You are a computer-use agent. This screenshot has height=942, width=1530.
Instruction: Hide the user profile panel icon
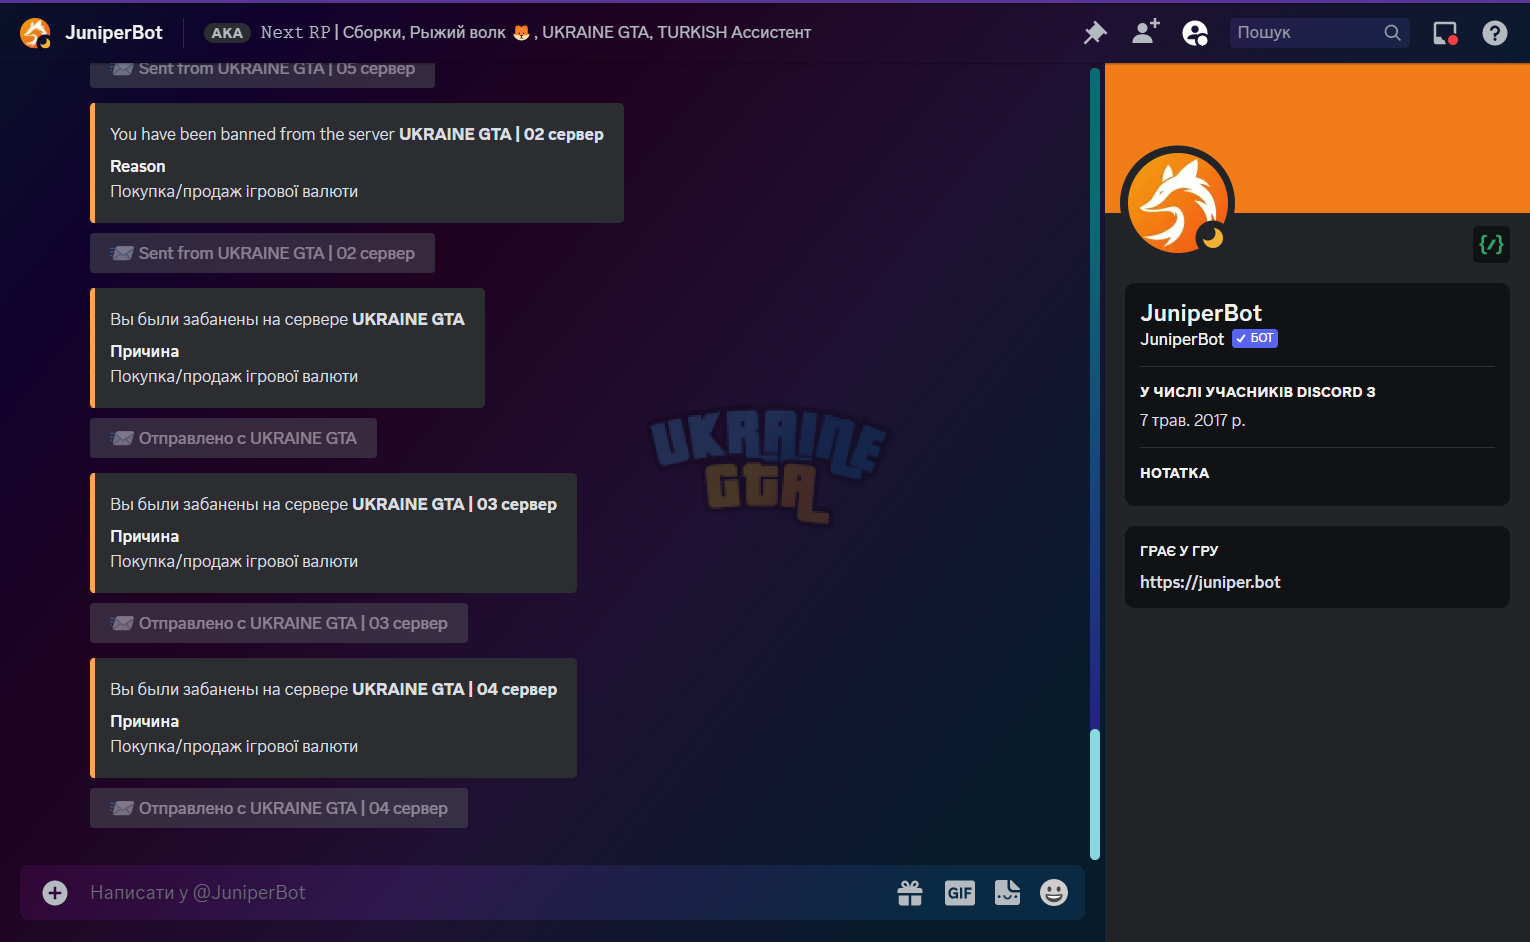click(x=1195, y=33)
